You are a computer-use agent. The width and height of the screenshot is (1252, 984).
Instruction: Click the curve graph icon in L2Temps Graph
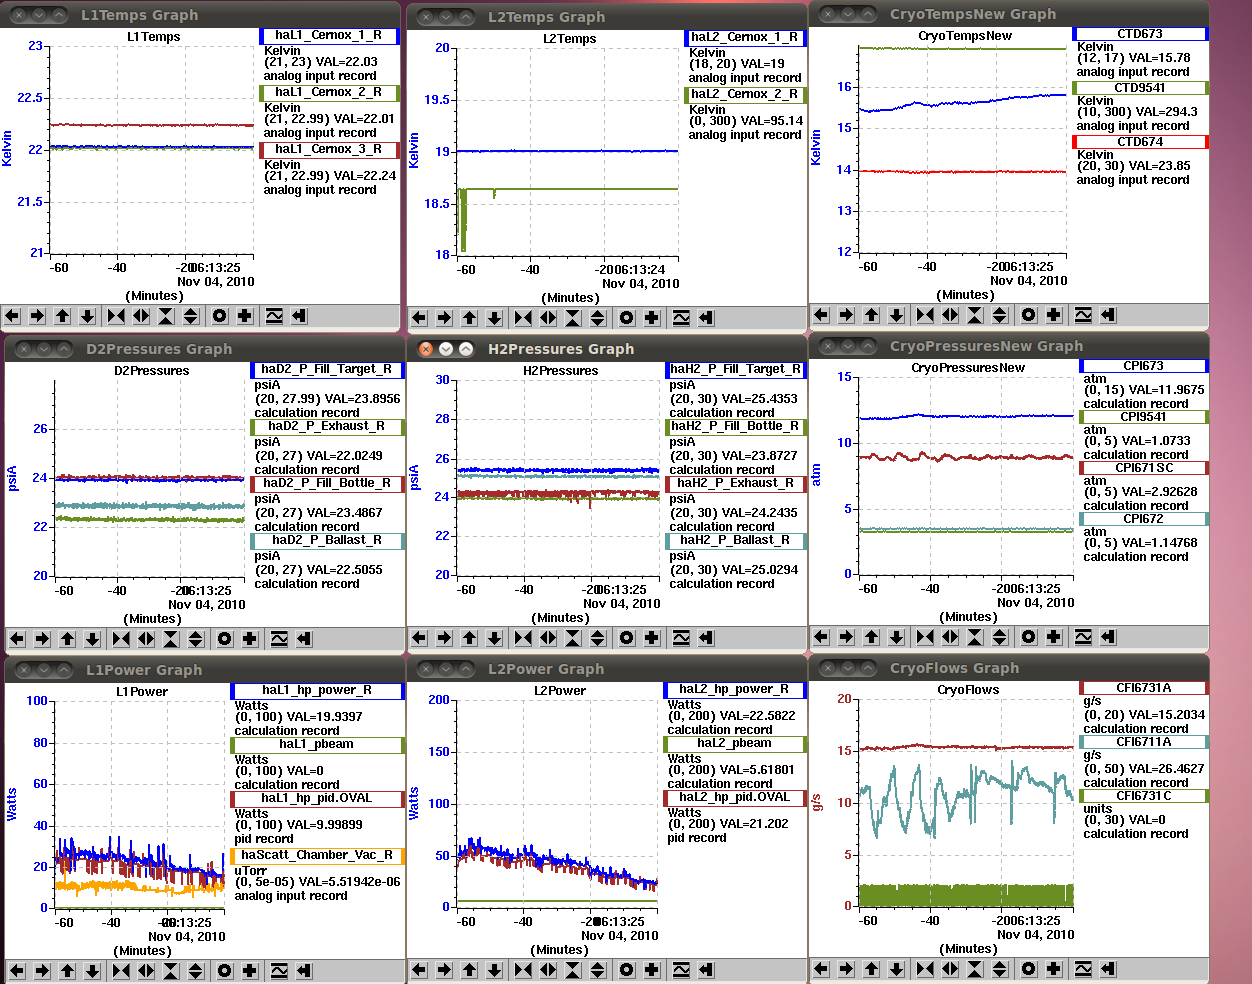coord(681,318)
